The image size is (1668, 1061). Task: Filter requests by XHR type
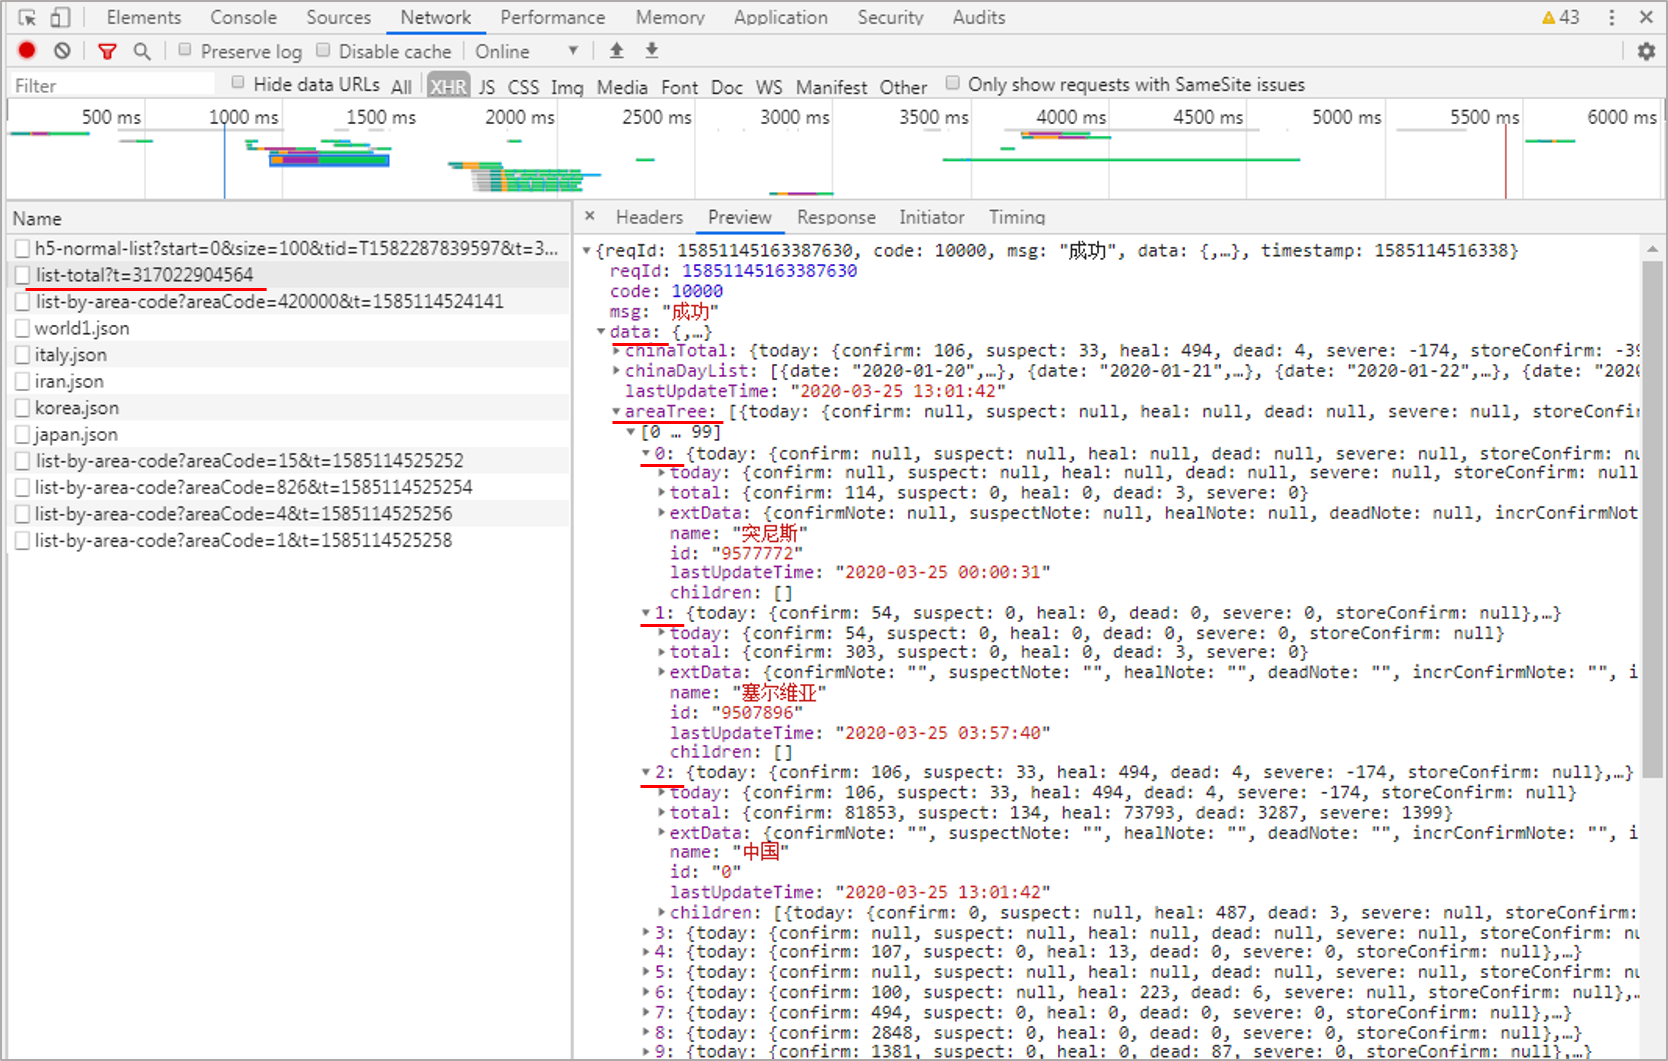pyautogui.click(x=448, y=87)
